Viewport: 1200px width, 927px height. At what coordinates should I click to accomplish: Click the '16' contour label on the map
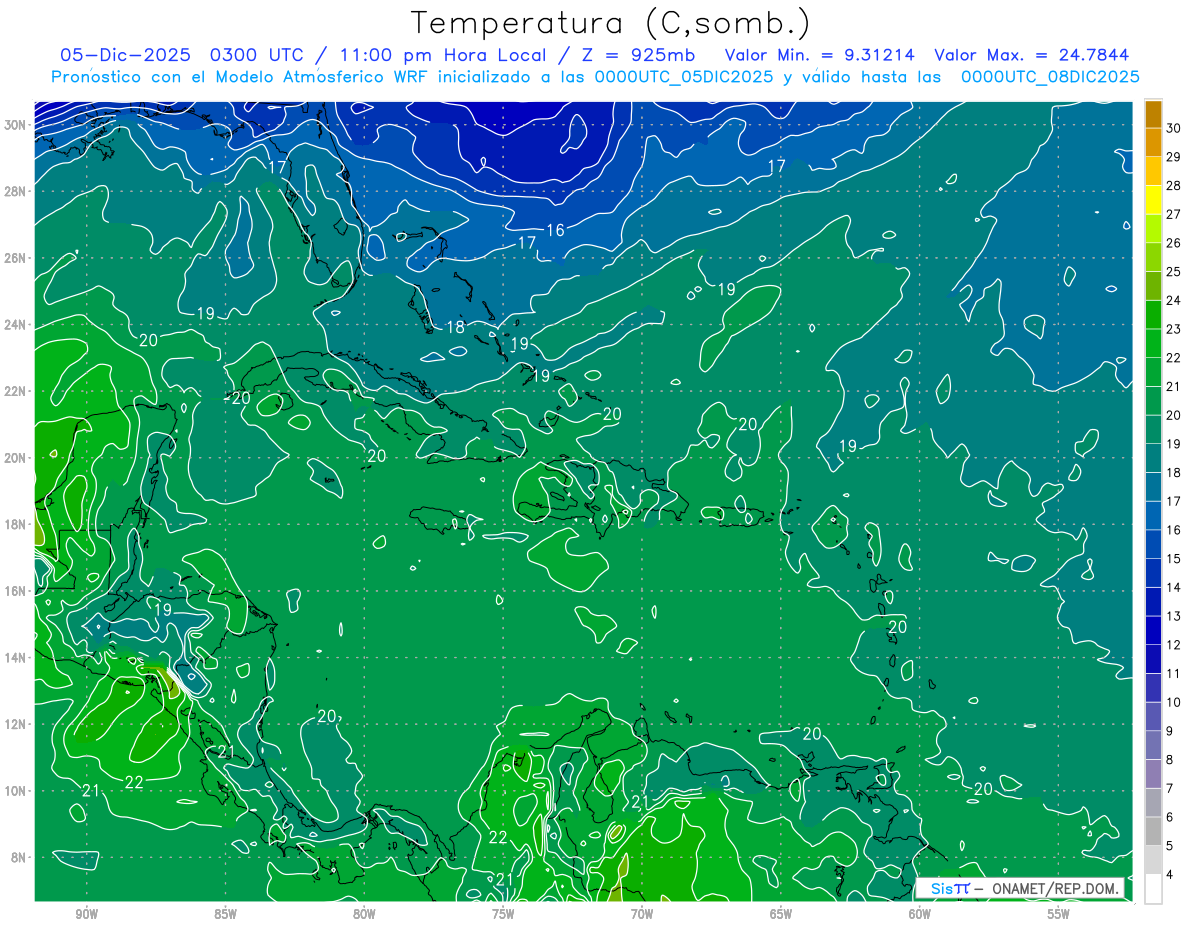555,230
